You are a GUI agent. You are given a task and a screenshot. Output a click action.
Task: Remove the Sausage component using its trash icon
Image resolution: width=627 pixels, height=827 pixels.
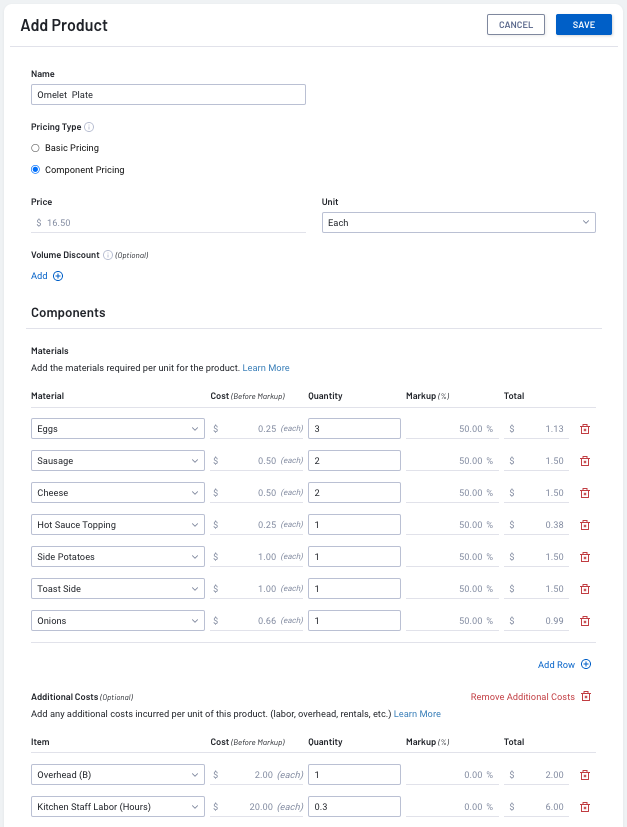click(585, 460)
